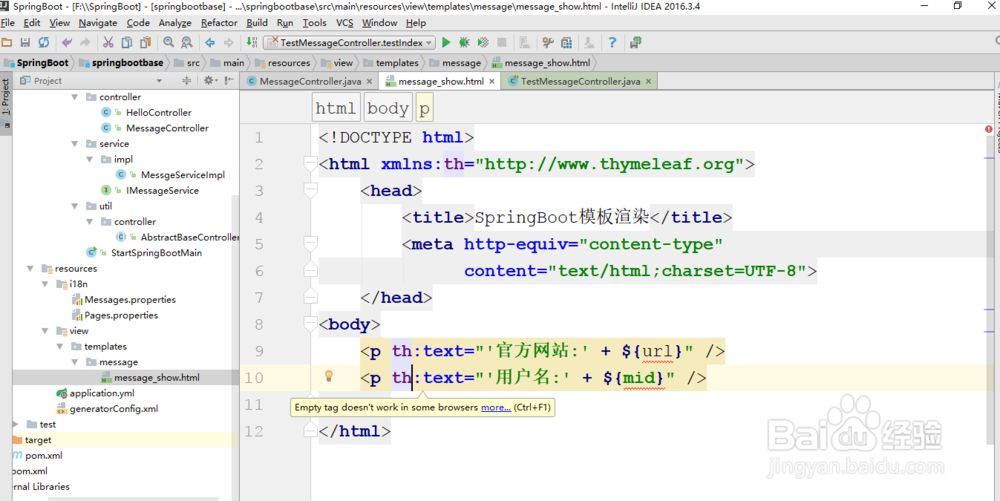Click the last toolbar icon after Help

tap(635, 43)
